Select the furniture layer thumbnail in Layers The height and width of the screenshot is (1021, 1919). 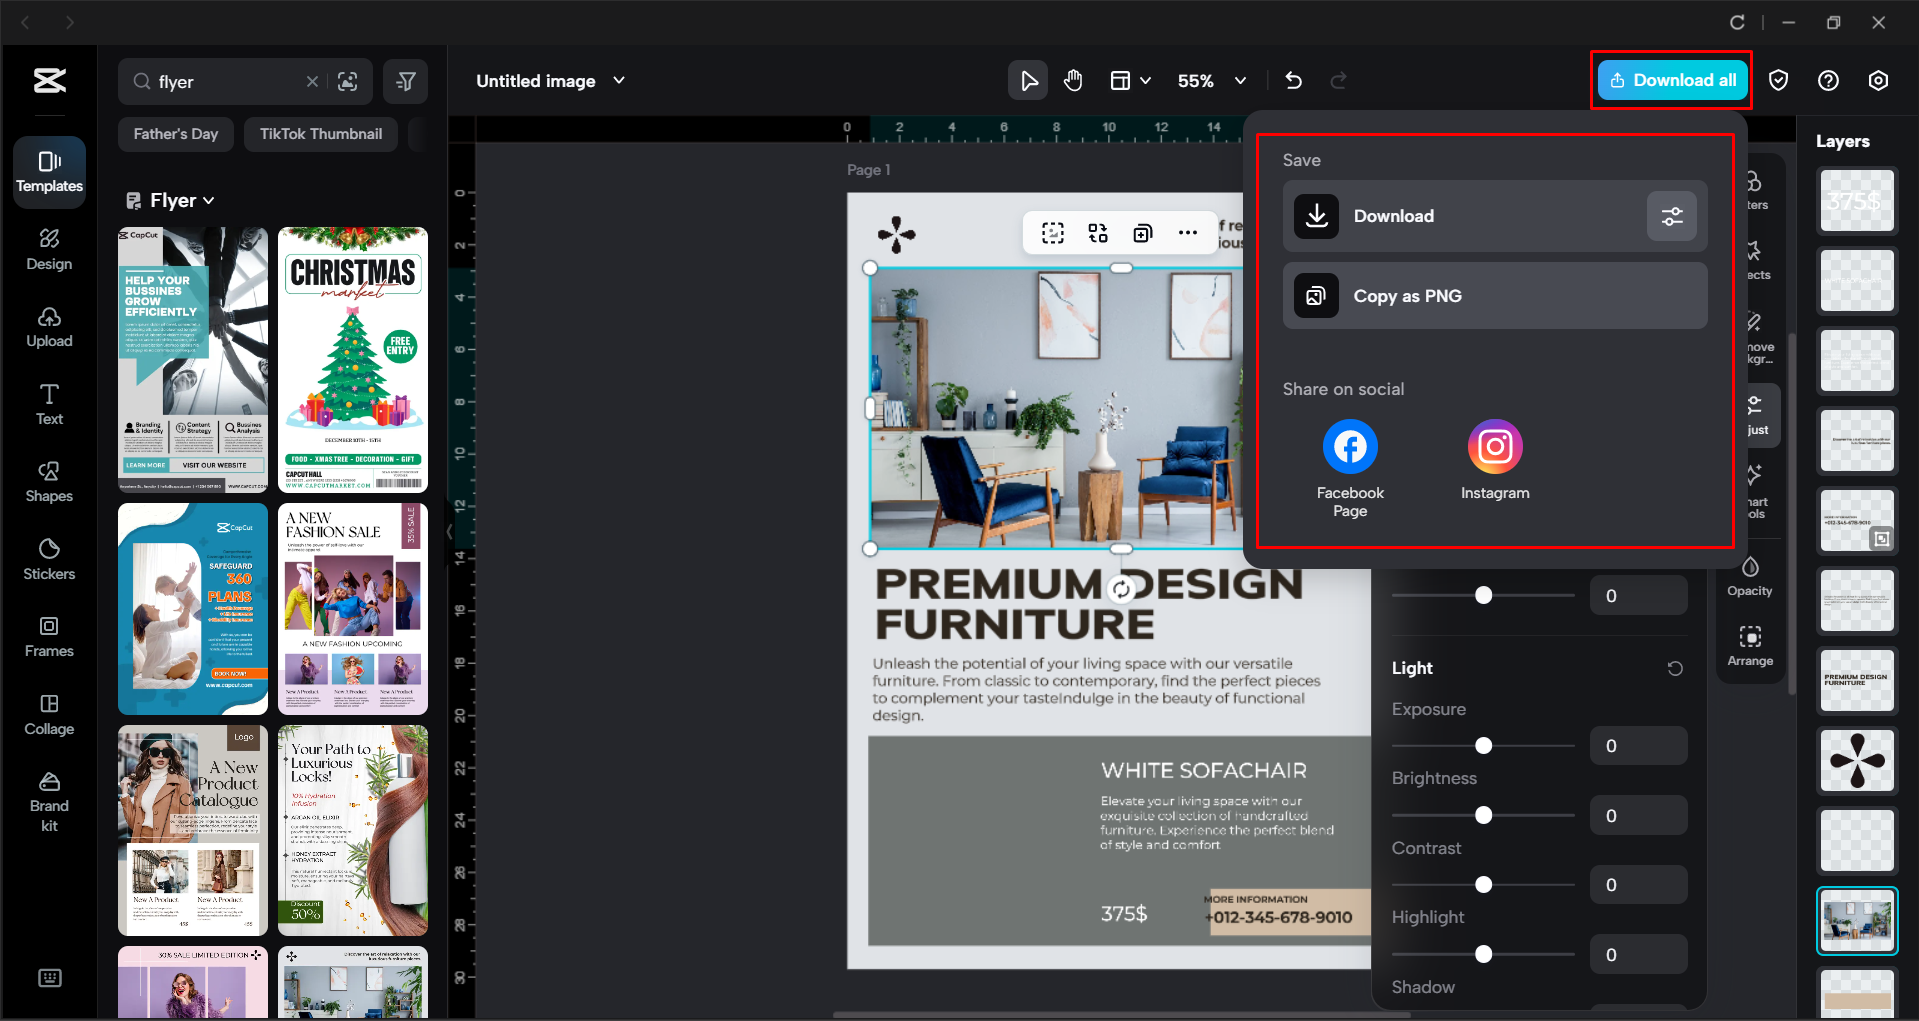[1856, 920]
